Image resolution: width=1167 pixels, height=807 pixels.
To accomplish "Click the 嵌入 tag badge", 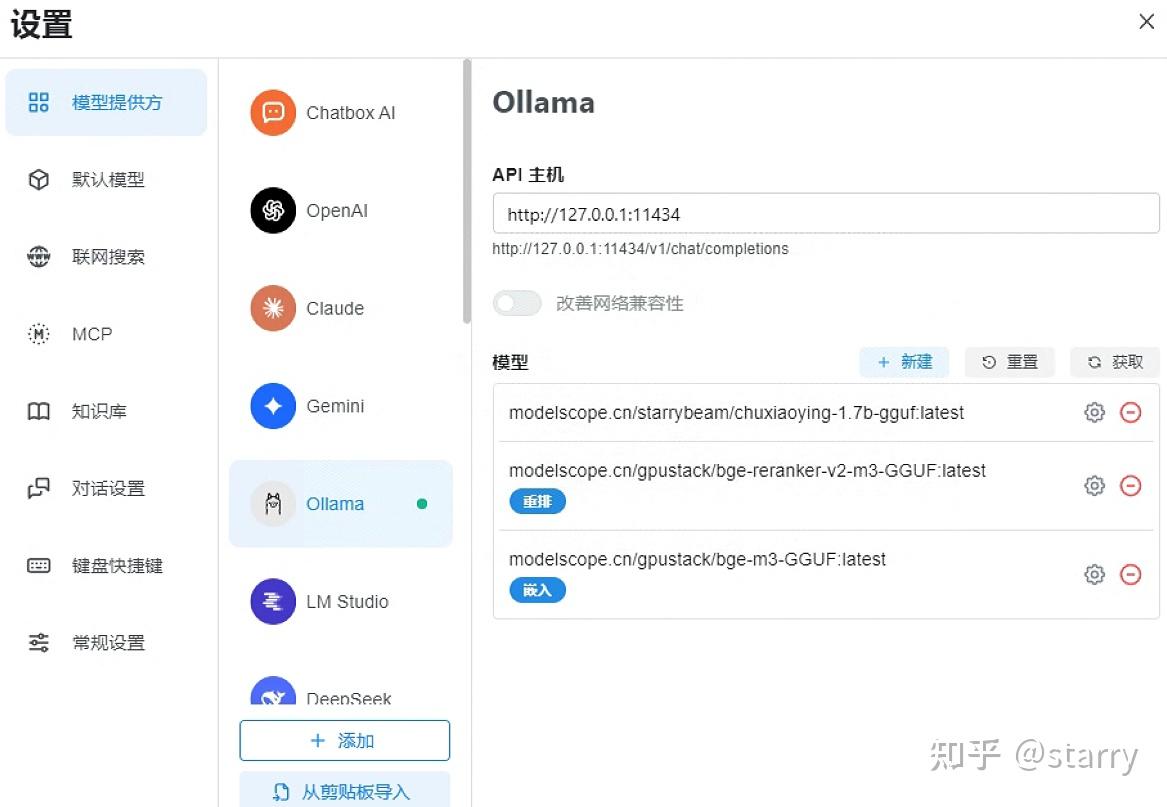I will tap(537, 590).
